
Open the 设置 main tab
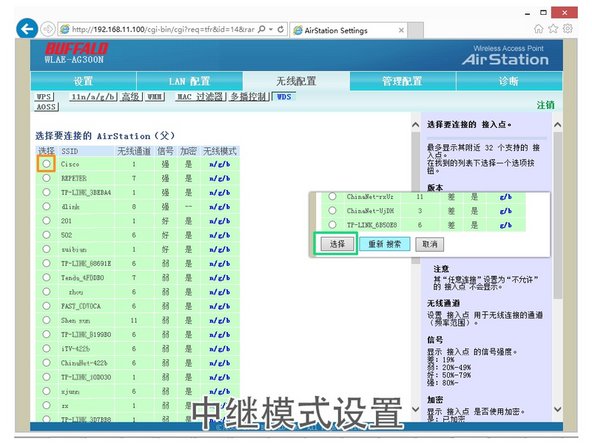83,81
